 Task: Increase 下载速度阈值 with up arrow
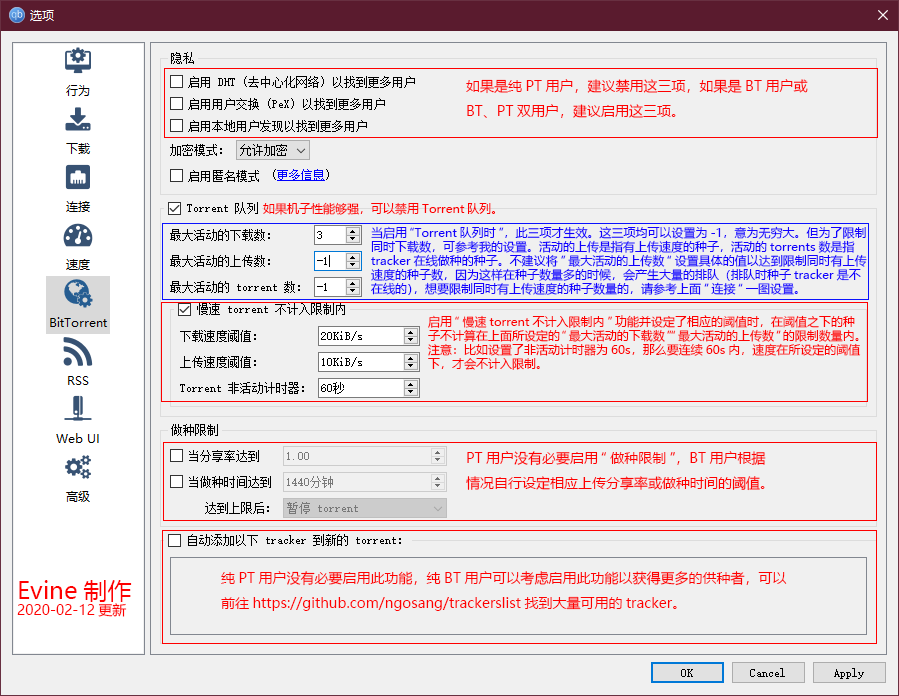pyautogui.click(x=411, y=332)
